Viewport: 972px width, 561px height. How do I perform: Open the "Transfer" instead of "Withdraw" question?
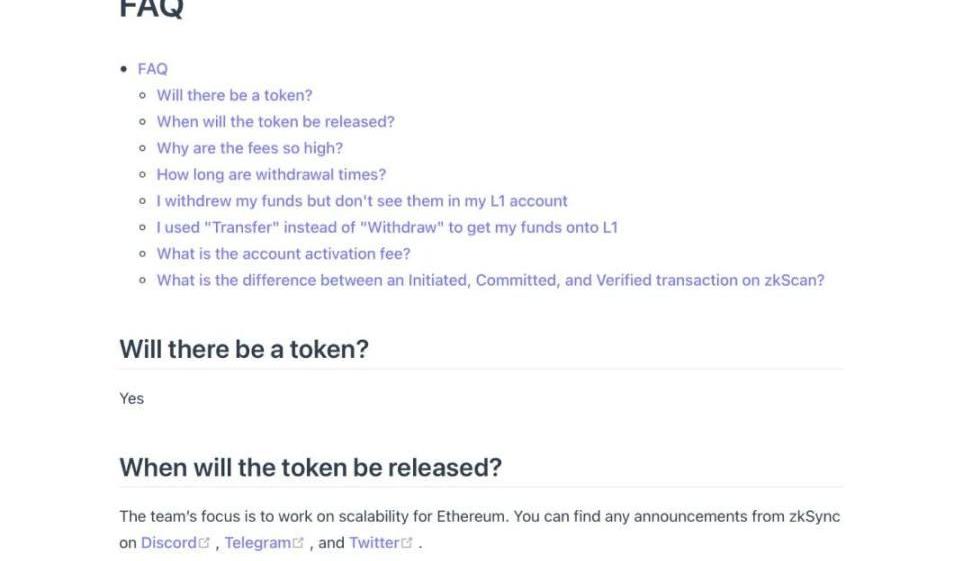click(387, 227)
